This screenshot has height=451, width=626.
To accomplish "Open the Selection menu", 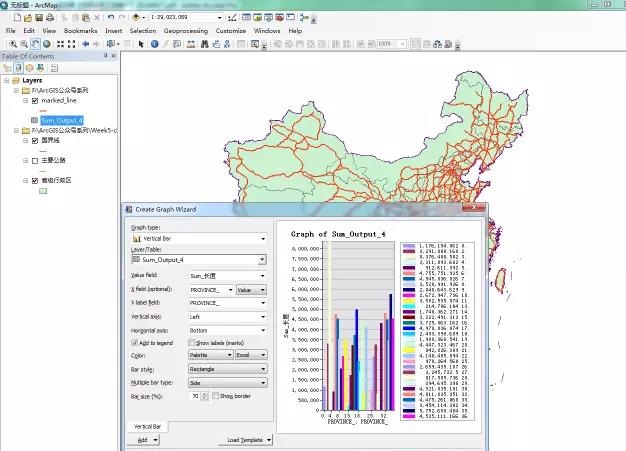I will tap(143, 31).
